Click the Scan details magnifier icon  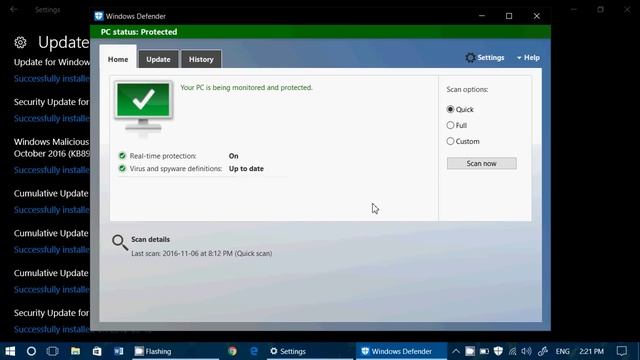(120, 242)
